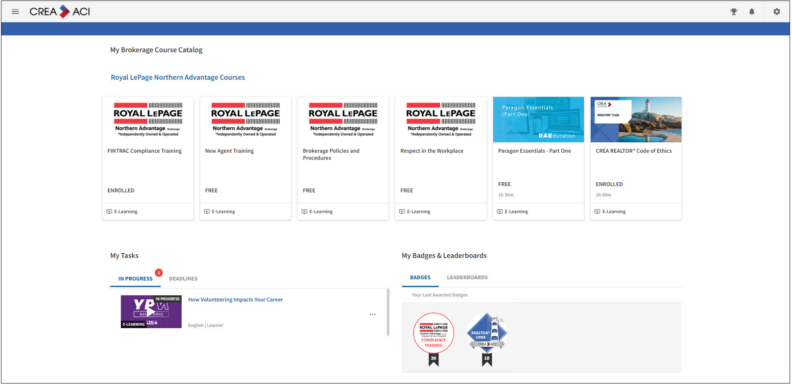The image size is (792, 386).
Task: Select the Badges tab
Action: tap(420, 278)
